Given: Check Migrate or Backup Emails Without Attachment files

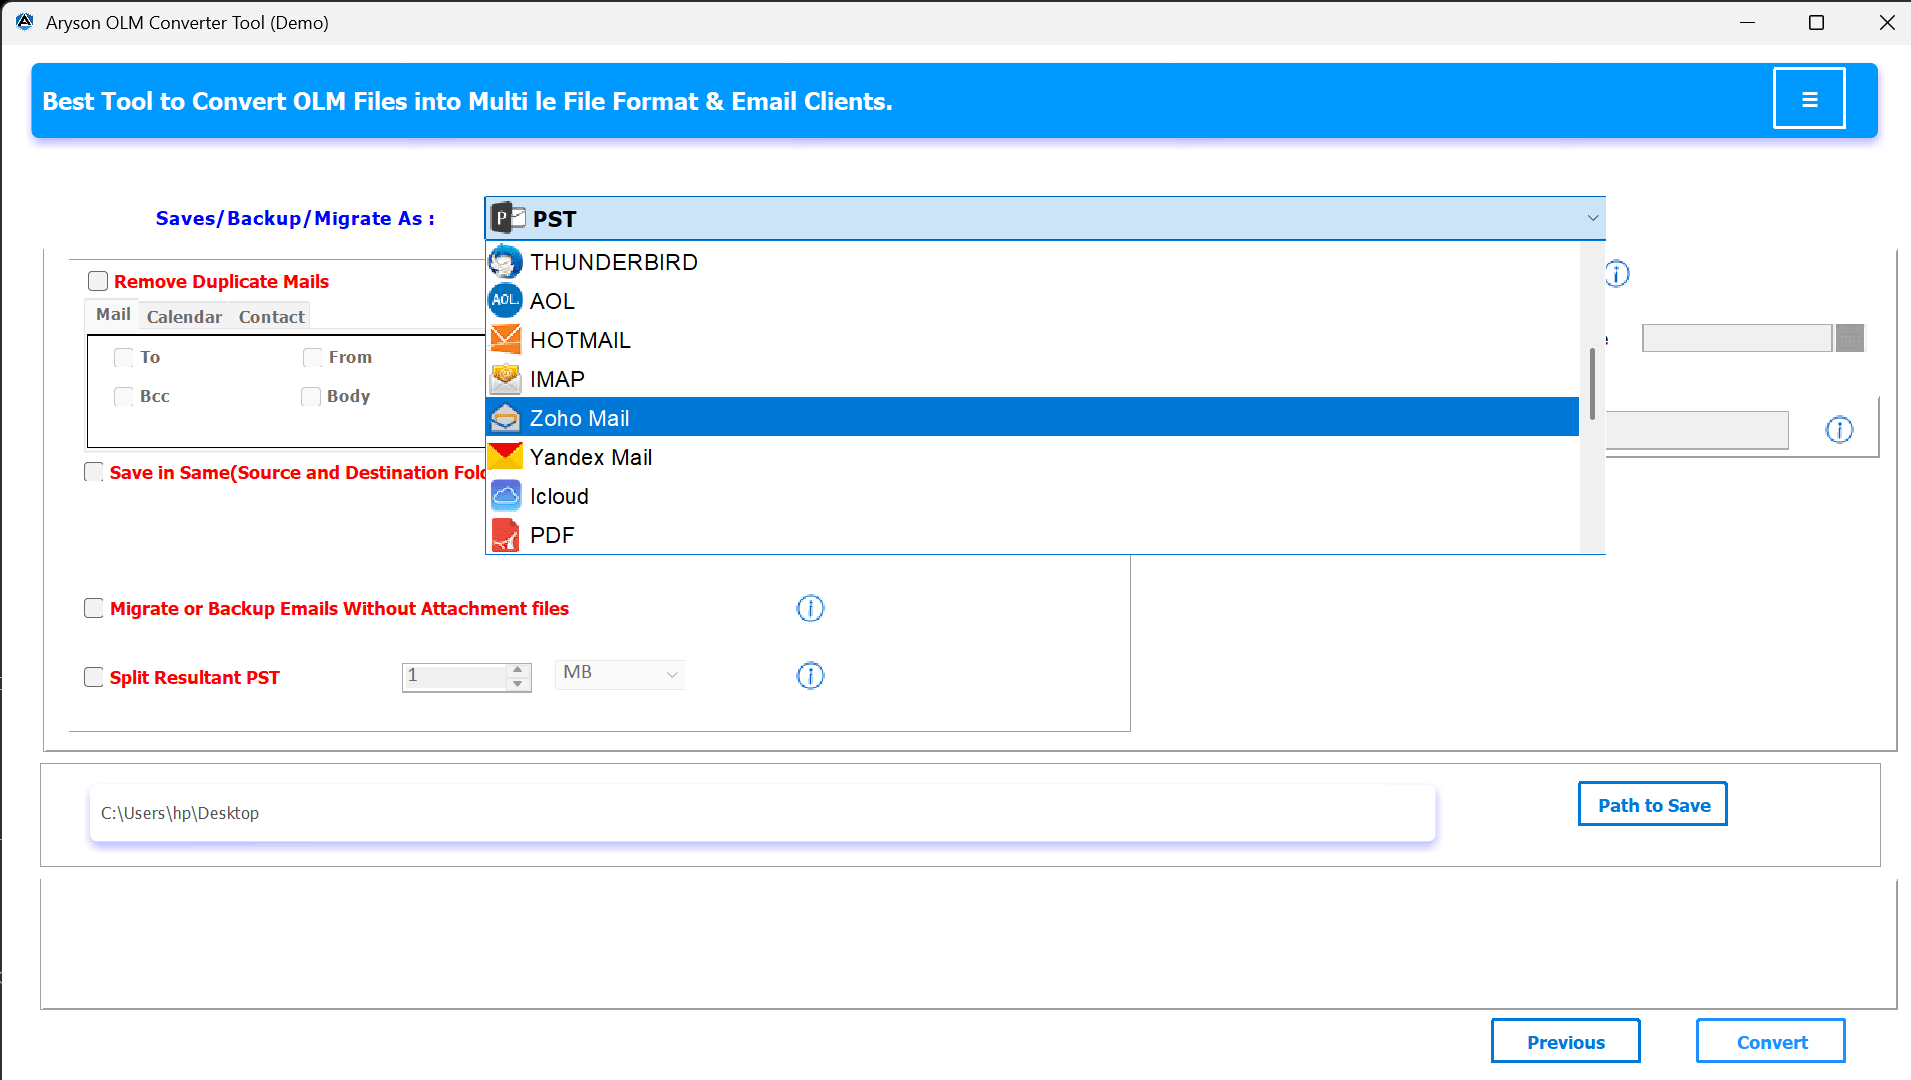Looking at the screenshot, I should 94,608.
